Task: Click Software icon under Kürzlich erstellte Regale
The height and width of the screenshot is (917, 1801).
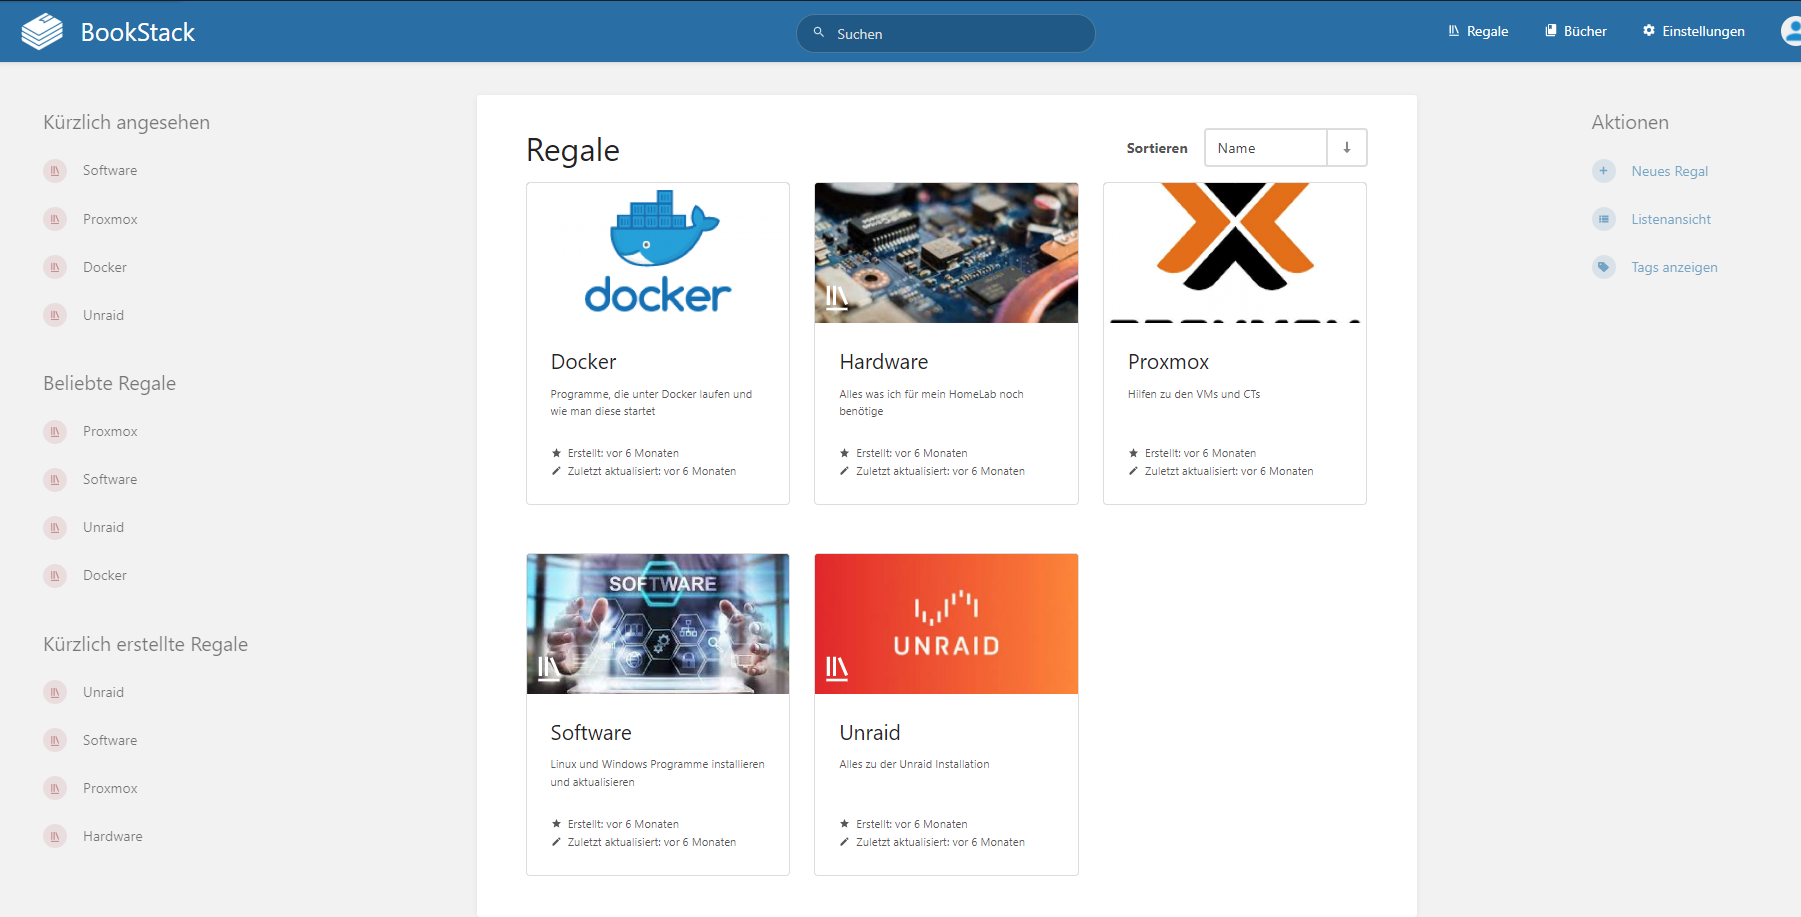Action: pyautogui.click(x=55, y=740)
